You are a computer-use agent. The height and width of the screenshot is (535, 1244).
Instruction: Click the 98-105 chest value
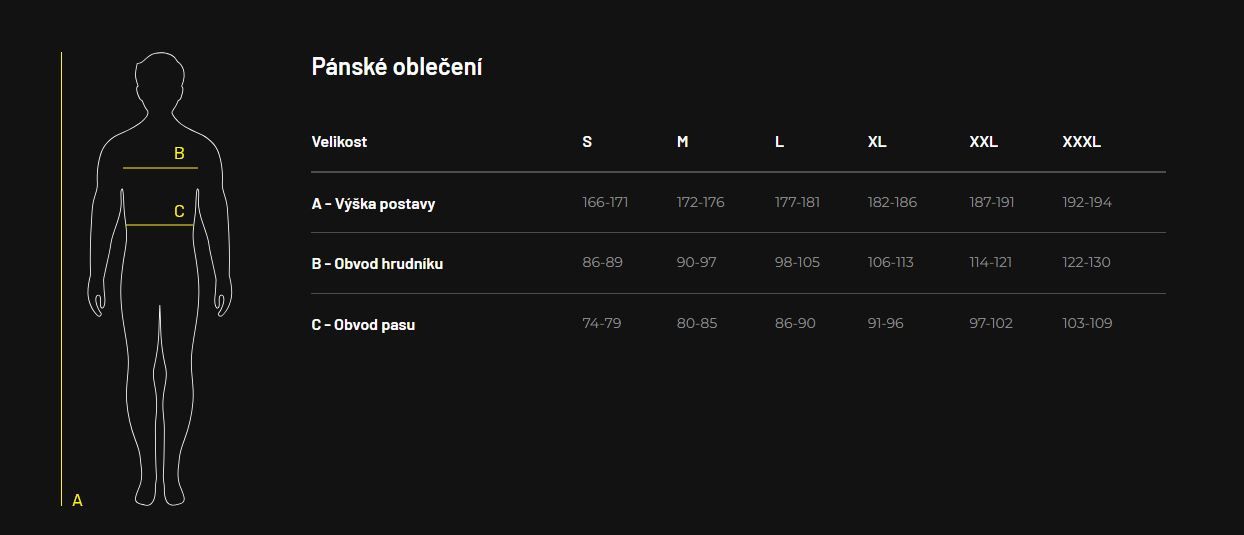click(x=797, y=262)
